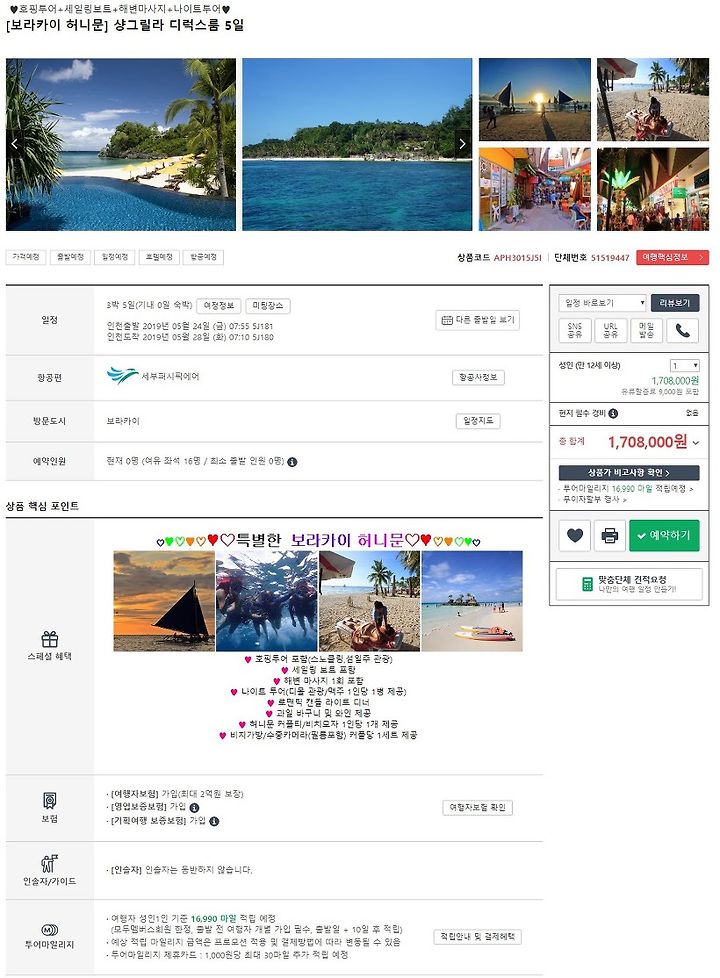Switch to the 호텔예정 tab
The height and width of the screenshot is (978, 720).
coord(159,257)
